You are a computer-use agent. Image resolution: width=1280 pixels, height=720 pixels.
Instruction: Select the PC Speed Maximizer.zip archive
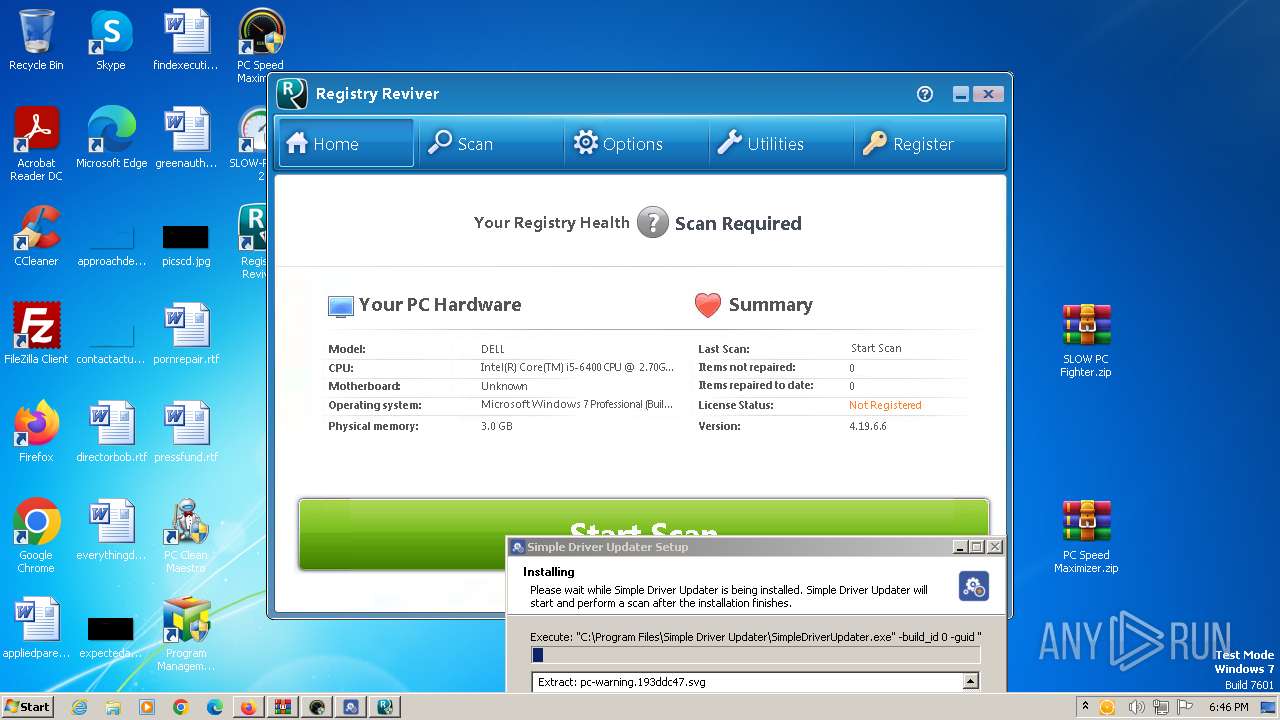[1086, 536]
